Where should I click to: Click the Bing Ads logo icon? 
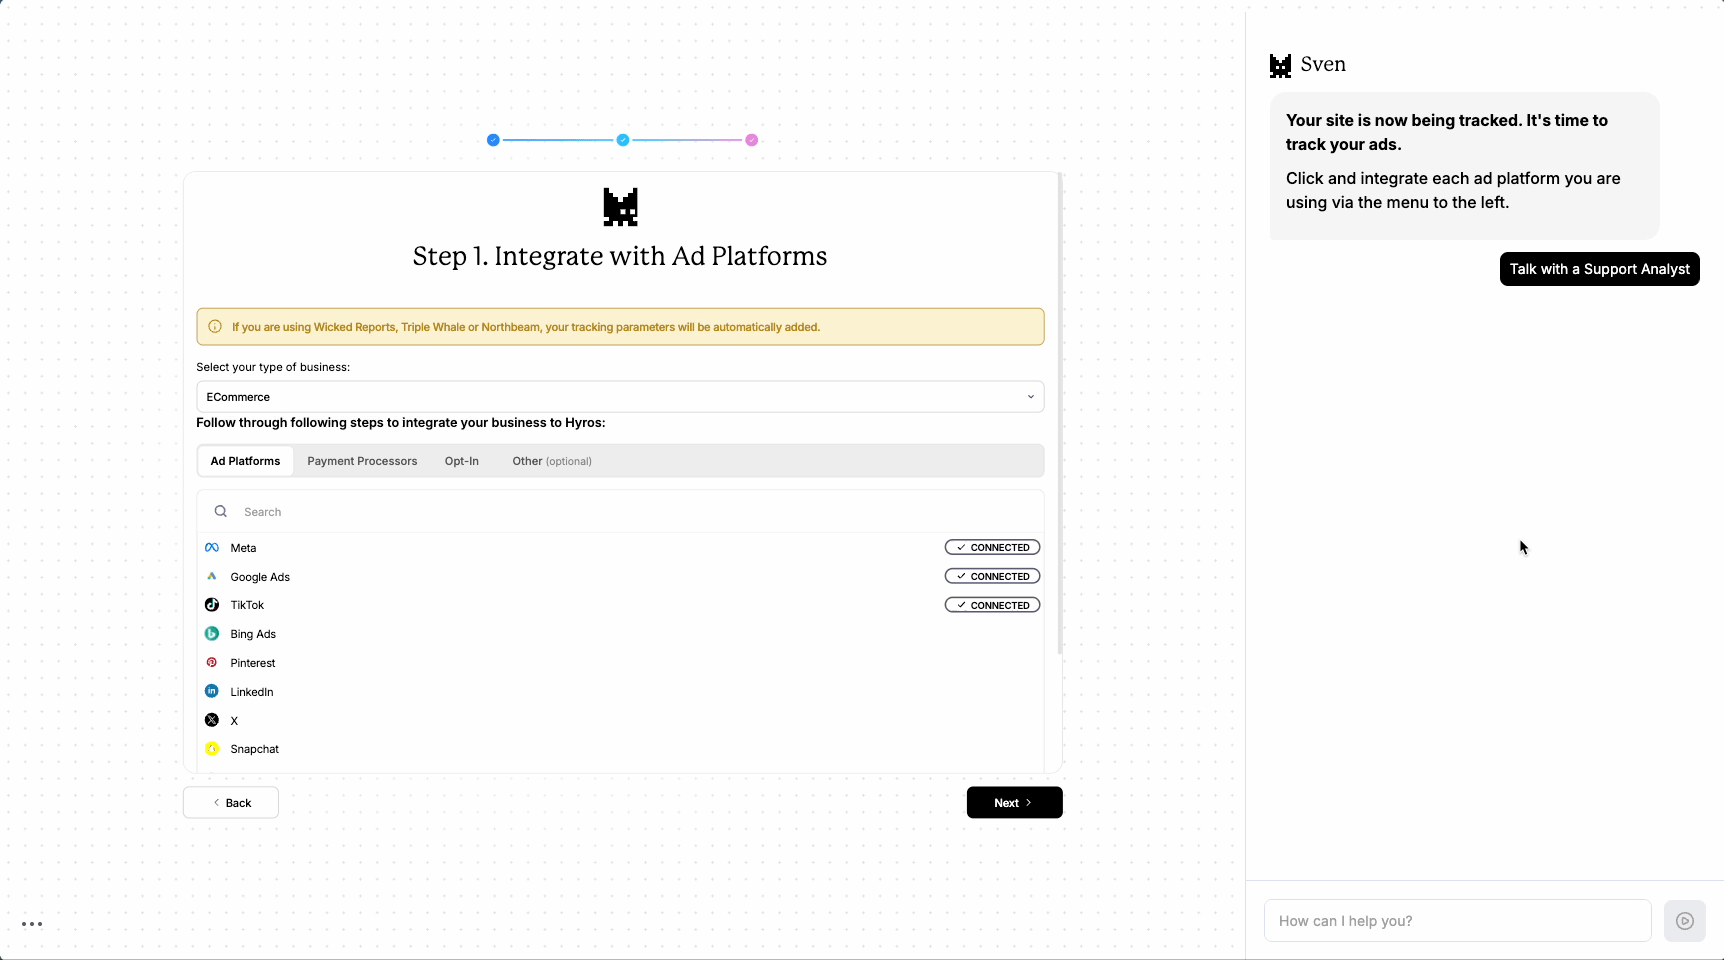[212, 634]
